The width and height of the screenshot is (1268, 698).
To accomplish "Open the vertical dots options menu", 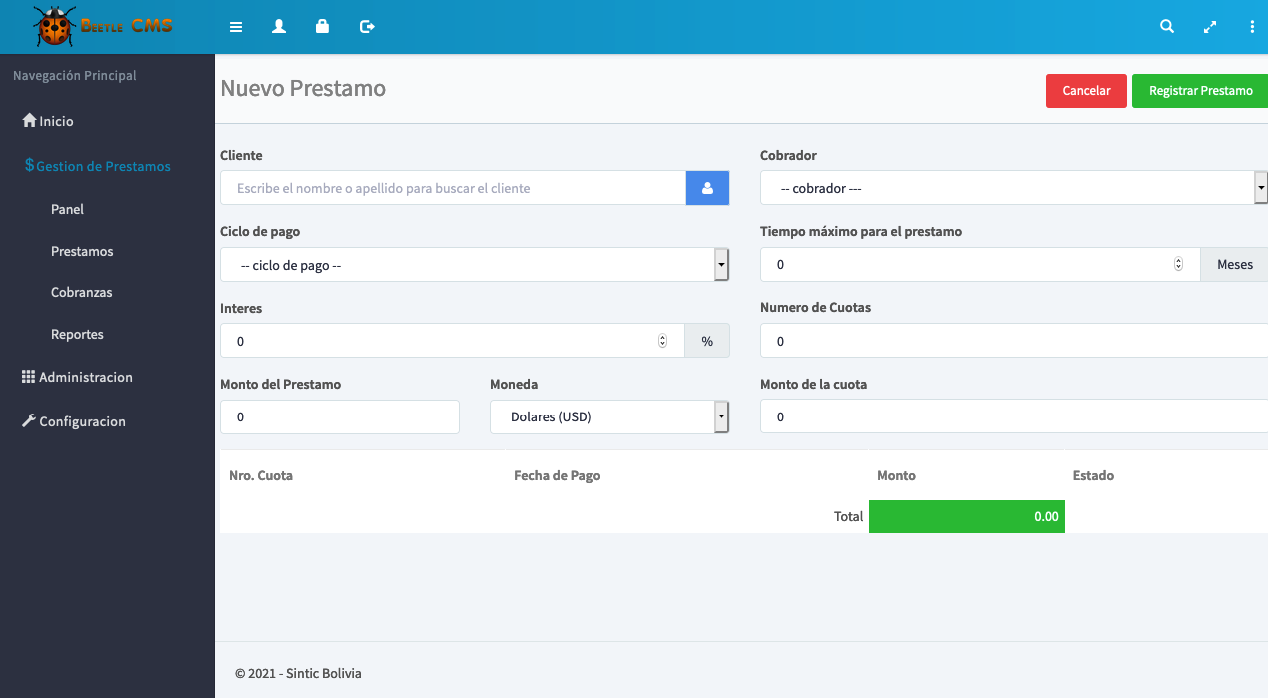I will click(1252, 27).
